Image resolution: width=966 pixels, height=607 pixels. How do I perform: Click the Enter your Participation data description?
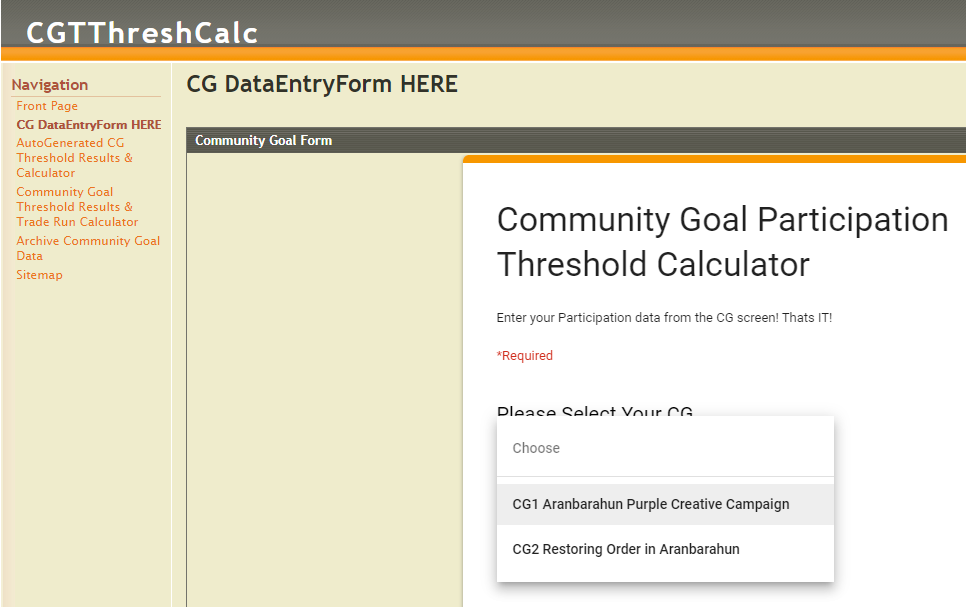click(664, 317)
